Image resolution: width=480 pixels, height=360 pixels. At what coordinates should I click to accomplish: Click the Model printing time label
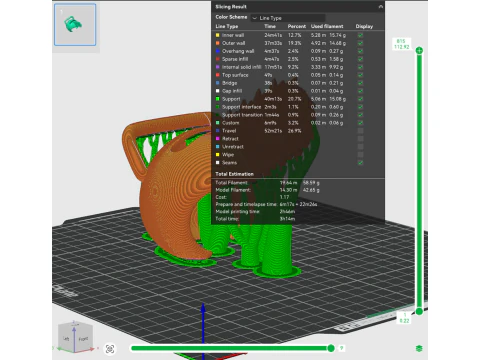tap(237, 211)
